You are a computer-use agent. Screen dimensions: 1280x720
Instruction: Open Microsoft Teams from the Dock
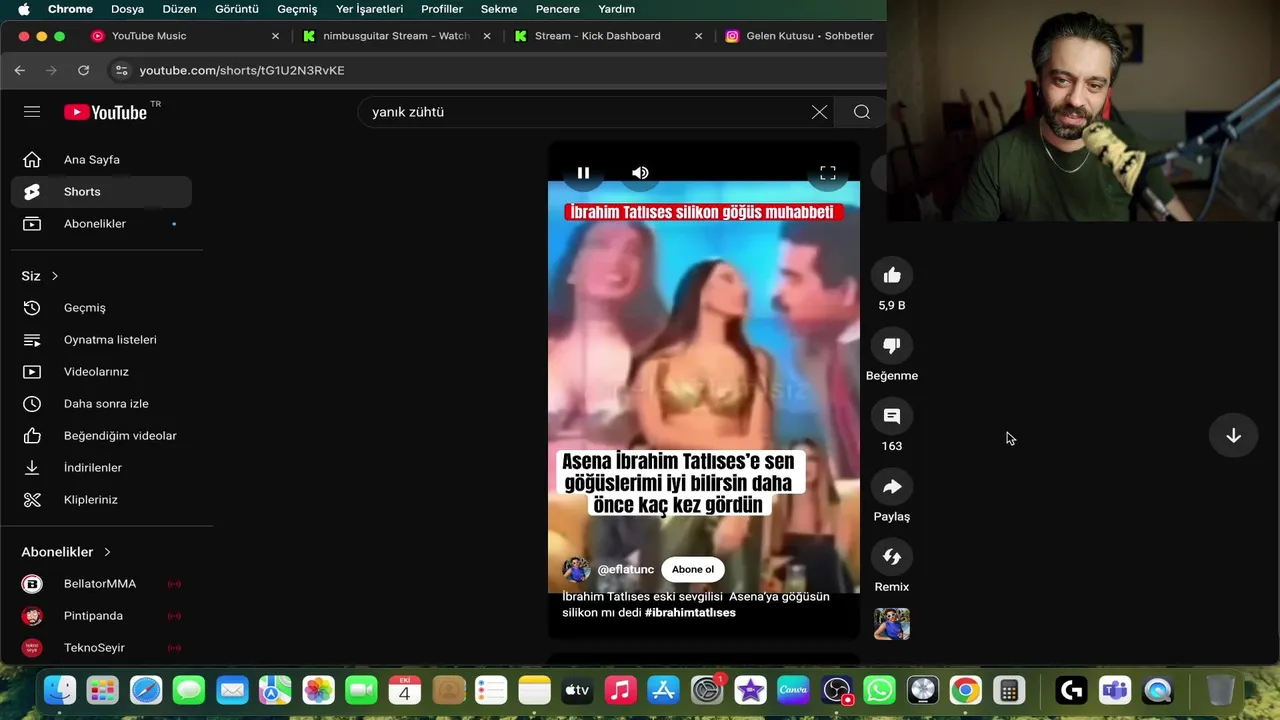pos(1115,690)
